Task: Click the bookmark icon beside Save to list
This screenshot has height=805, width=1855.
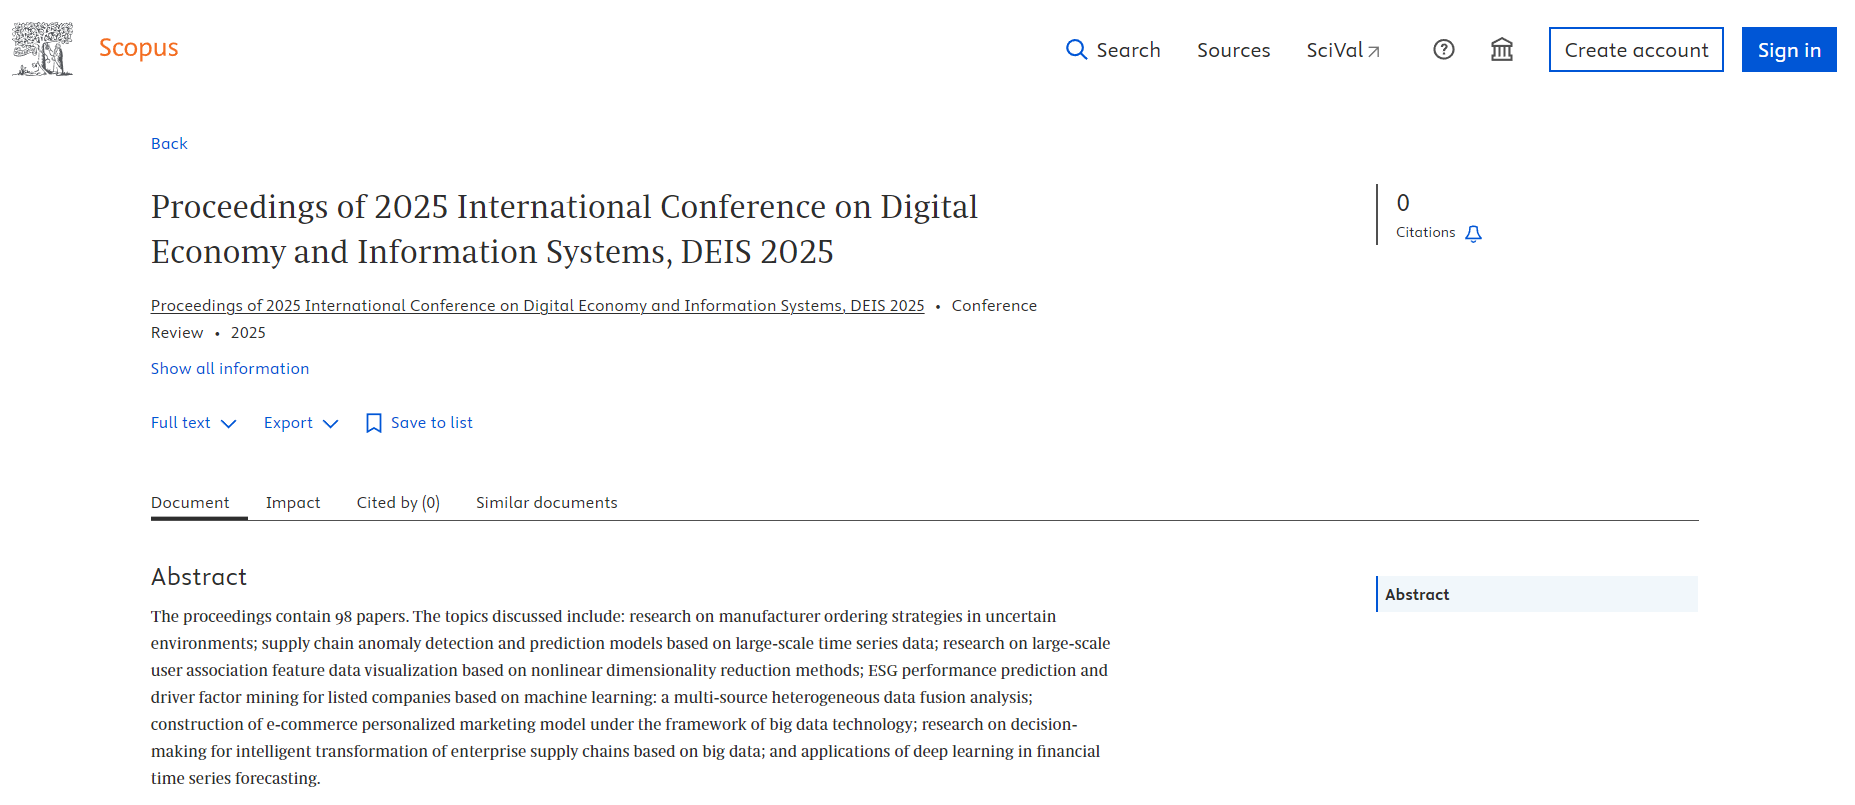Action: point(373,423)
